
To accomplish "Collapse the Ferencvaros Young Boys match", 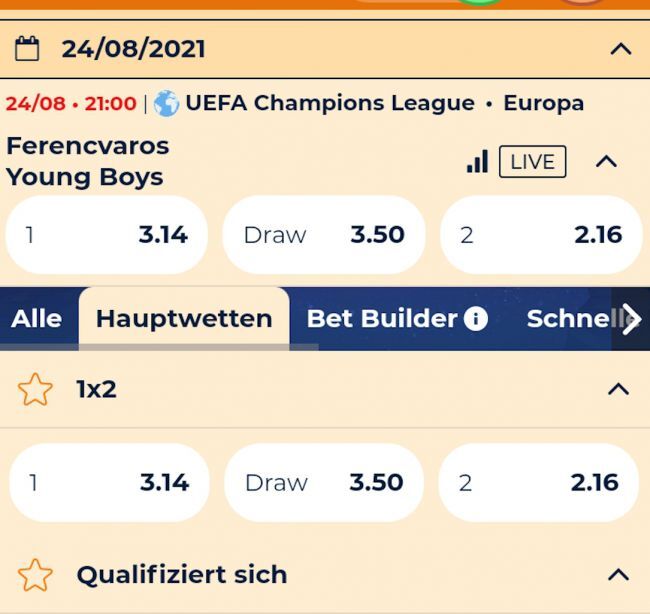I will coord(606,161).
